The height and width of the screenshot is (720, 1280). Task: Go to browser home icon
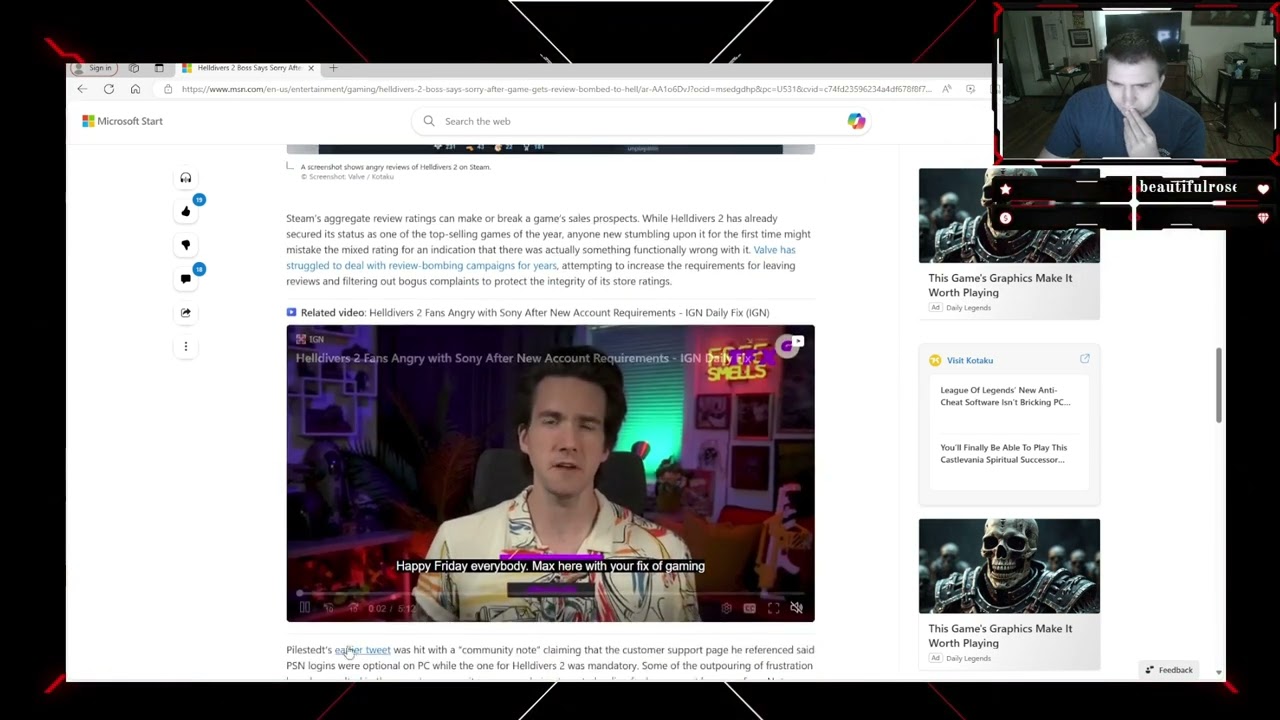135,89
